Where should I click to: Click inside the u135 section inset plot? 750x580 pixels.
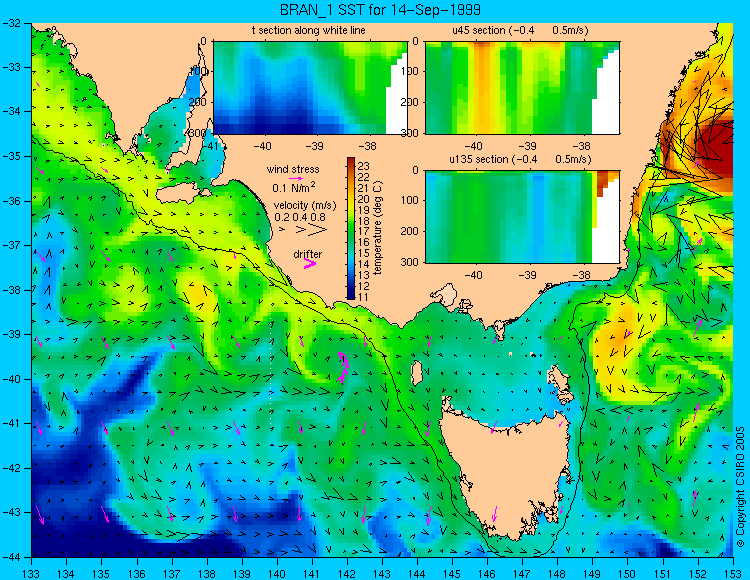tap(522, 217)
